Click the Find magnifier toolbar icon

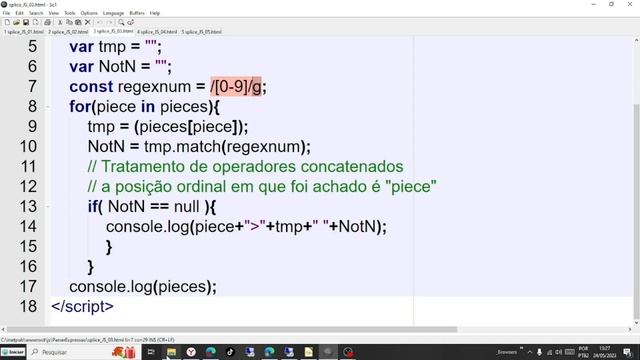(121, 22)
